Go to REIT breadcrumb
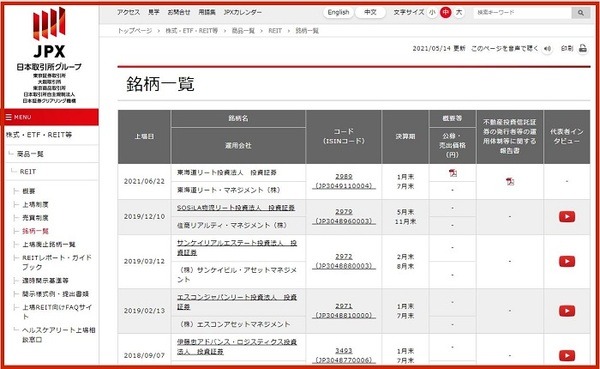 click(x=275, y=31)
